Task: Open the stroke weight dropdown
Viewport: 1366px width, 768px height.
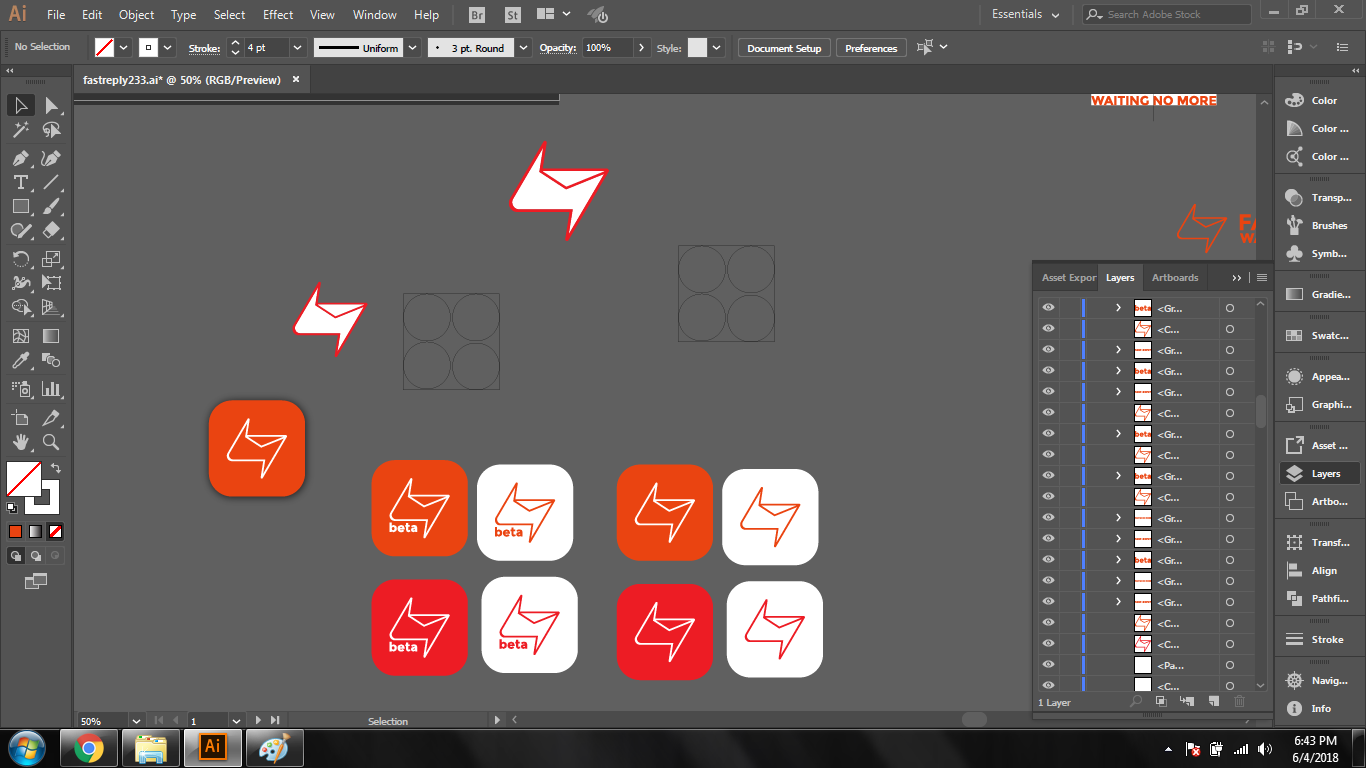Action: point(297,47)
